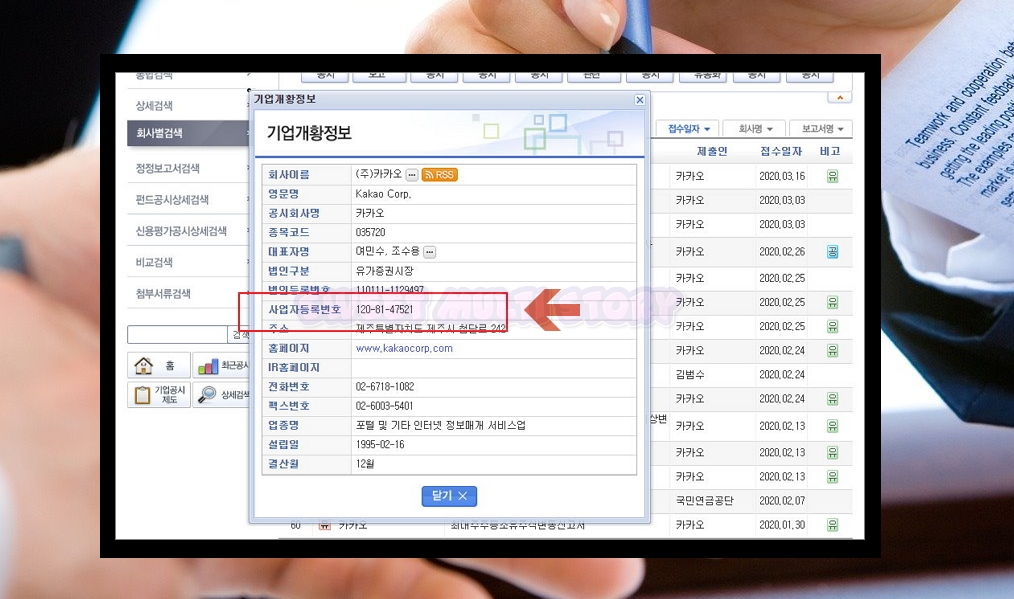The width and height of the screenshot is (1014, 599).
Task: Click the 공시회사명 value 카카오
Action: point(370,213)
